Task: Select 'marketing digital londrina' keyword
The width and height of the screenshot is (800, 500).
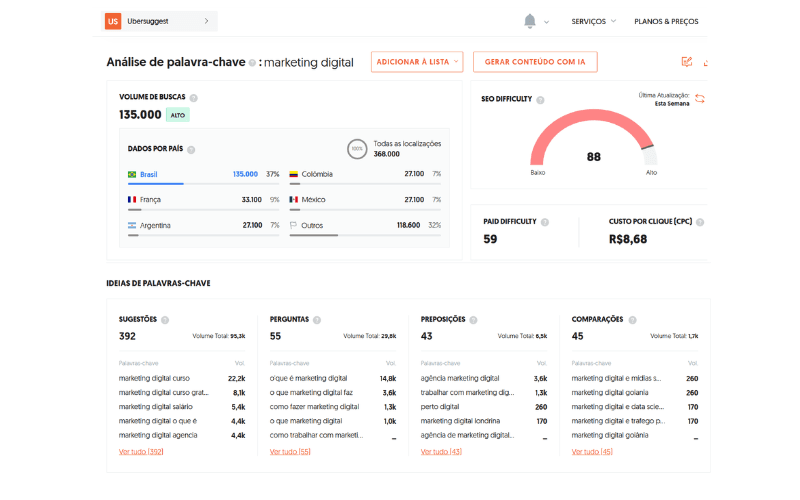Action: tap(460, 421)
